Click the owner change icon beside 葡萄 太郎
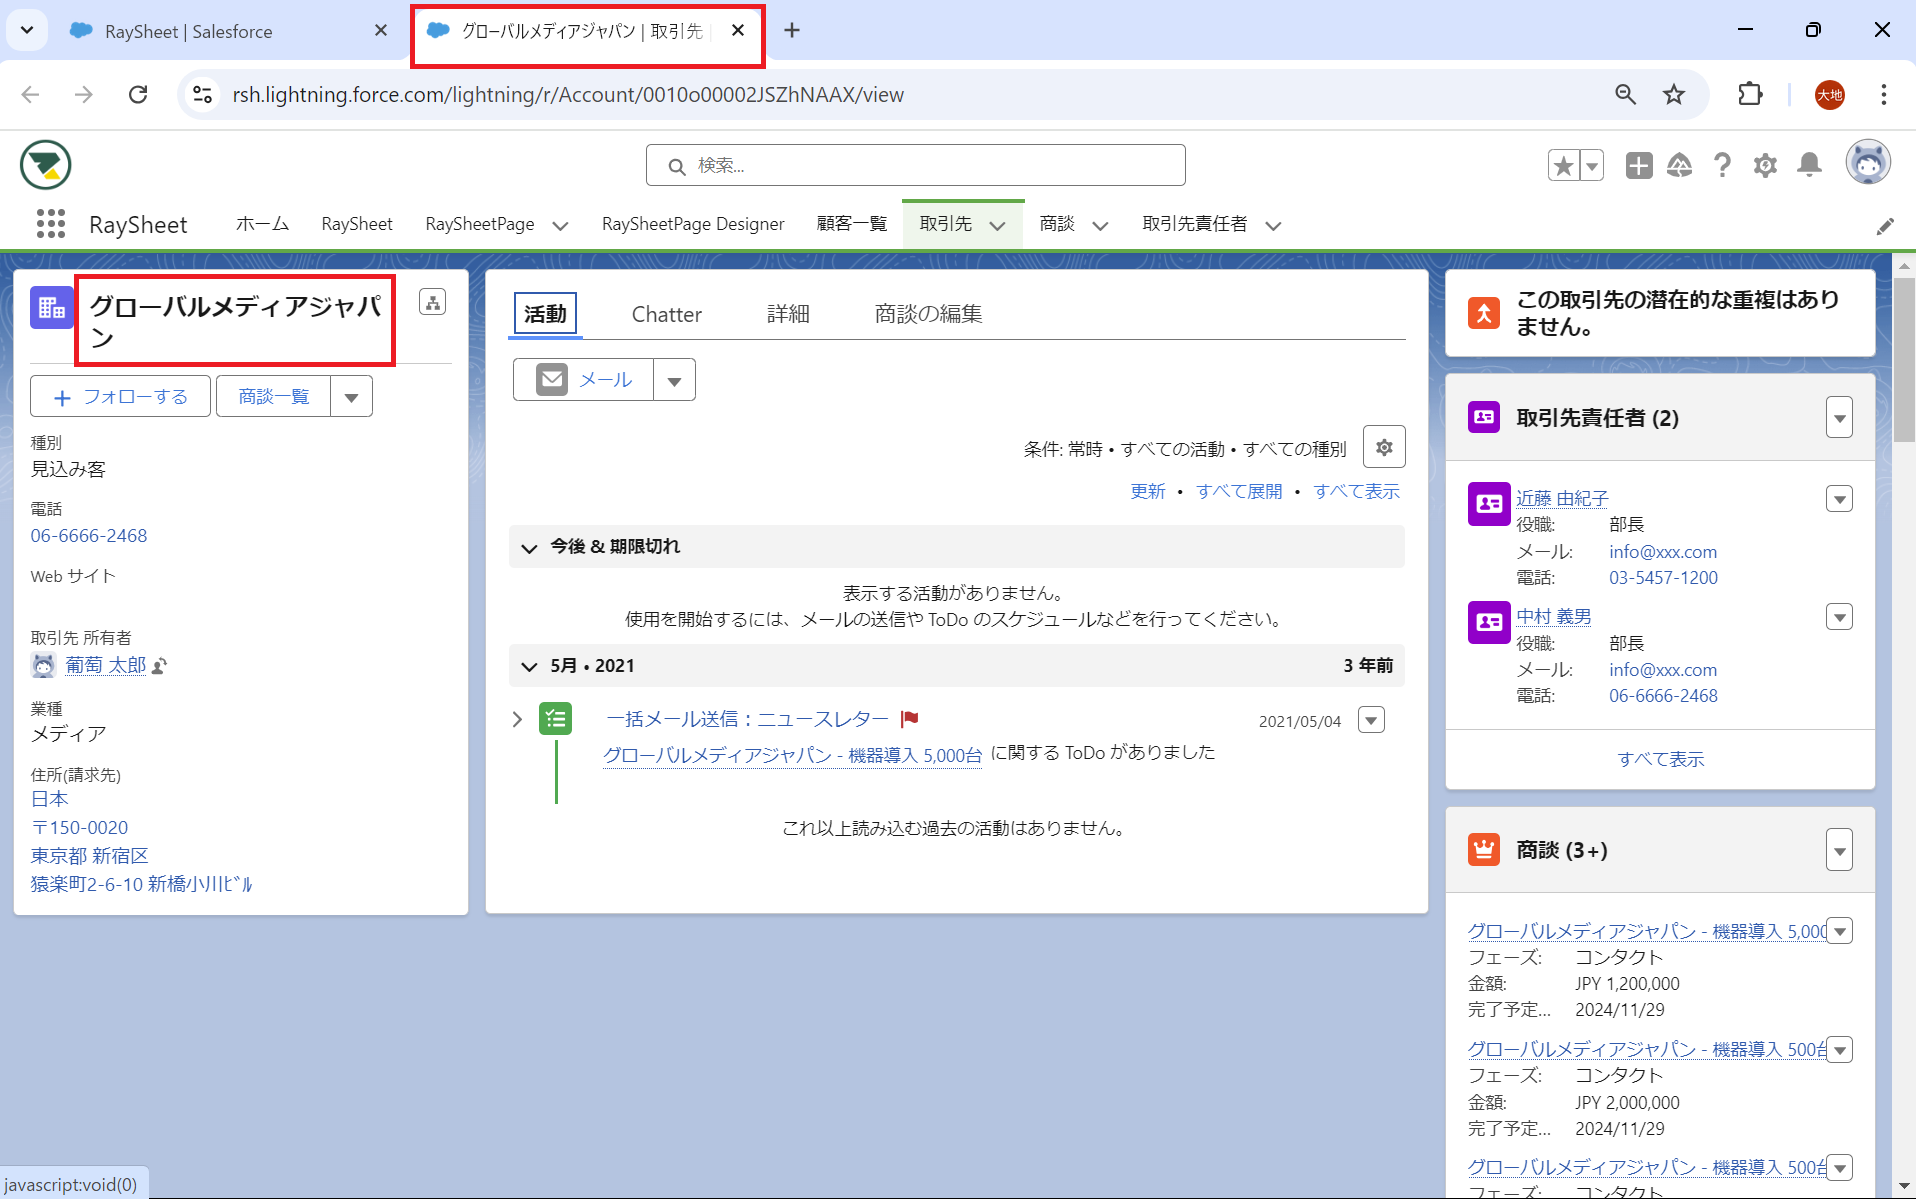The width and height of the screenshot is (1916, 1199). click(159, 666)
